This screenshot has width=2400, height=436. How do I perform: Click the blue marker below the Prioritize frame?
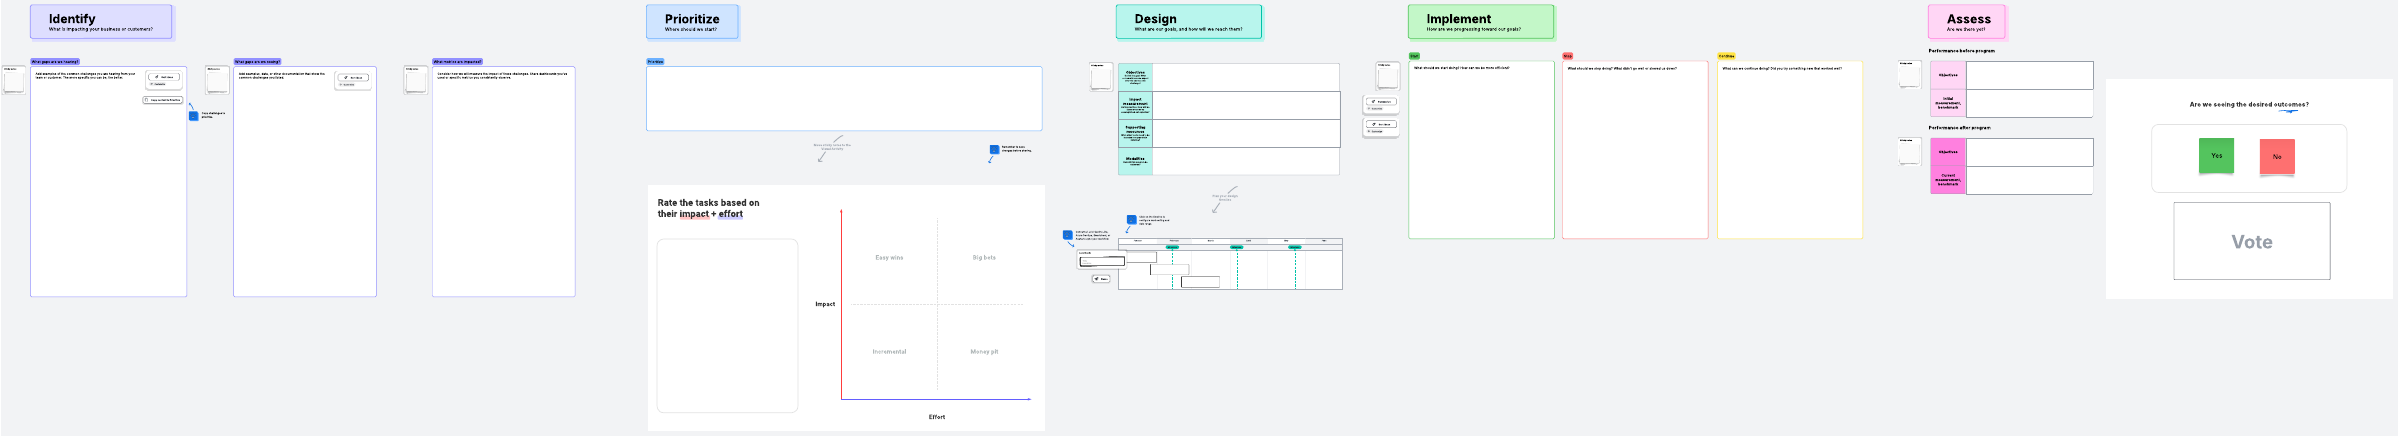994,150
